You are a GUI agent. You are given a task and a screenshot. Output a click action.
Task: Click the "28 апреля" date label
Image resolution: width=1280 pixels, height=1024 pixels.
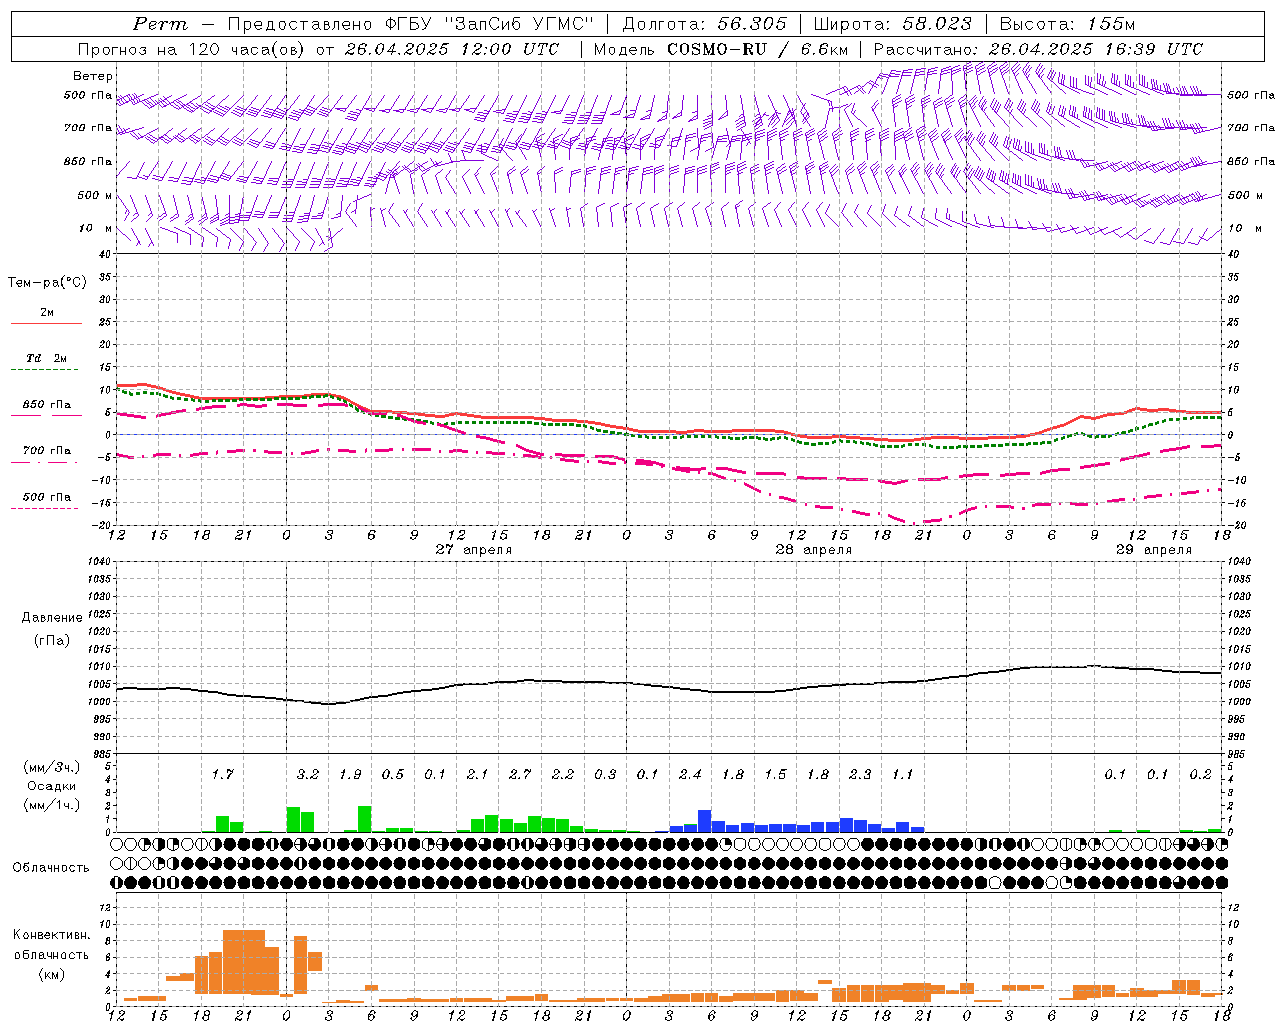click(814, 550)
